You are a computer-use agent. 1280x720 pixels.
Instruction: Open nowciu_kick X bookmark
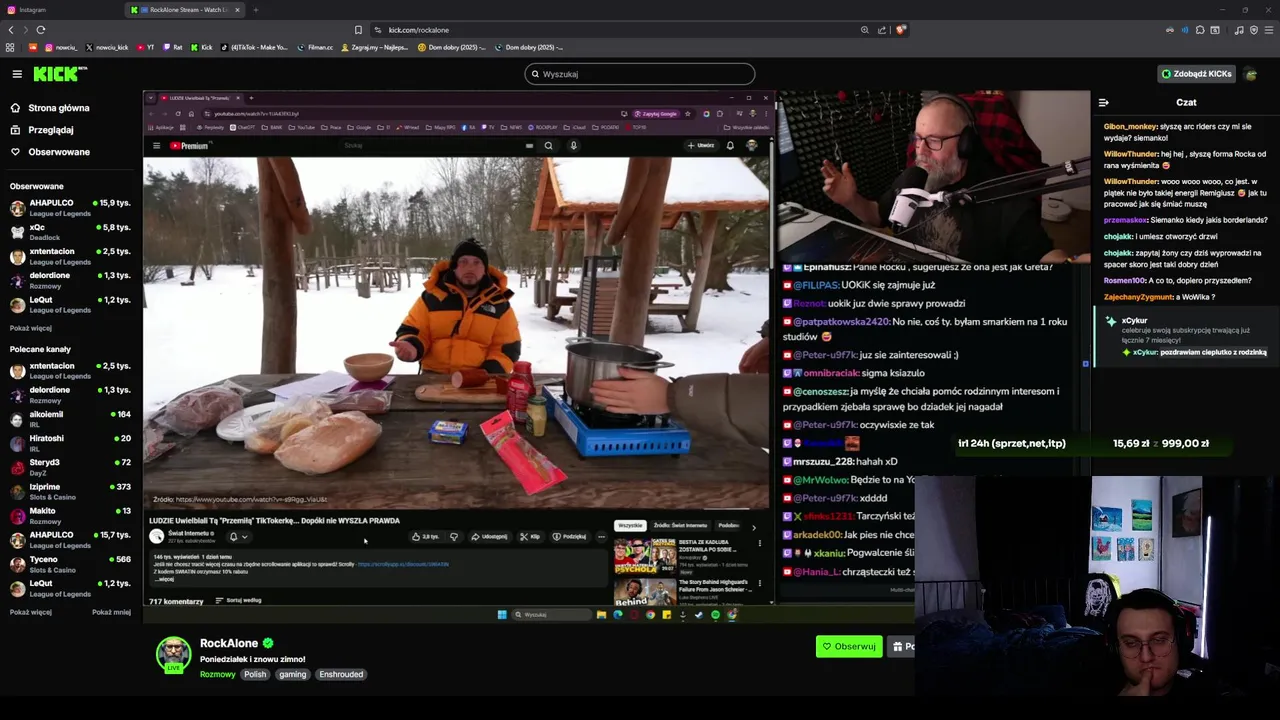point(107,47)
